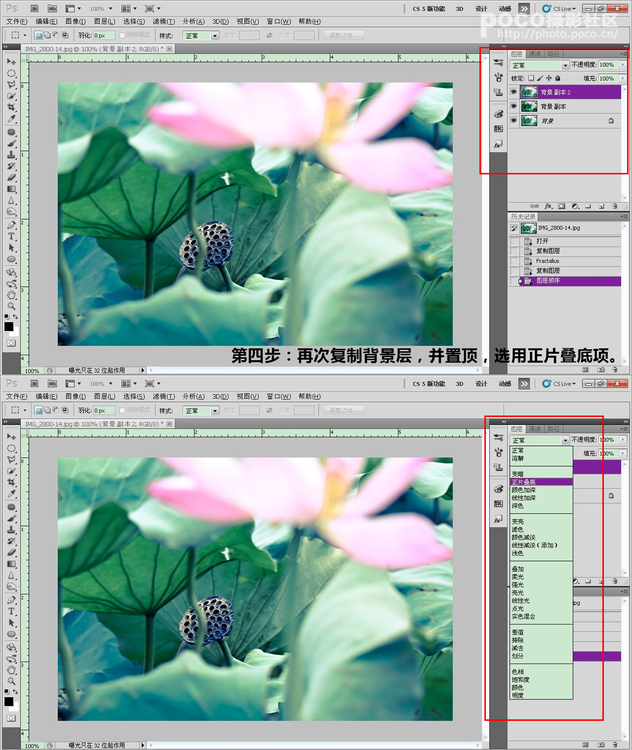Pick the Crop tool in the lower window

11,483
